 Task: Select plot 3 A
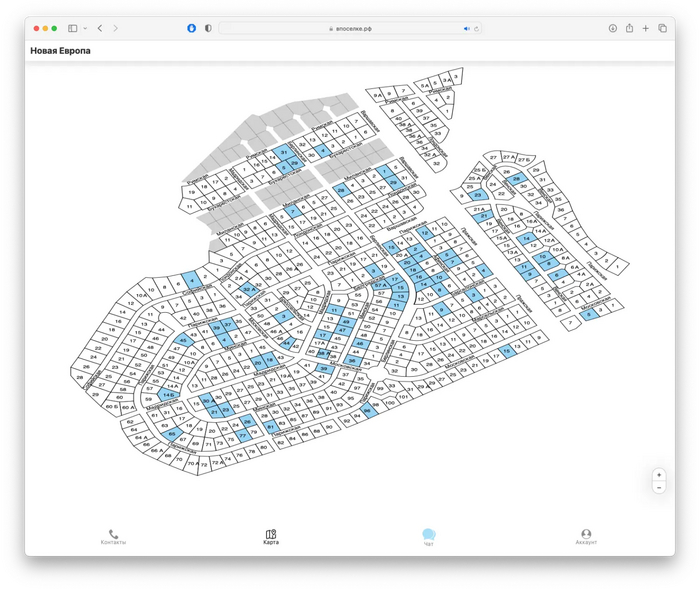pos(446,79)
